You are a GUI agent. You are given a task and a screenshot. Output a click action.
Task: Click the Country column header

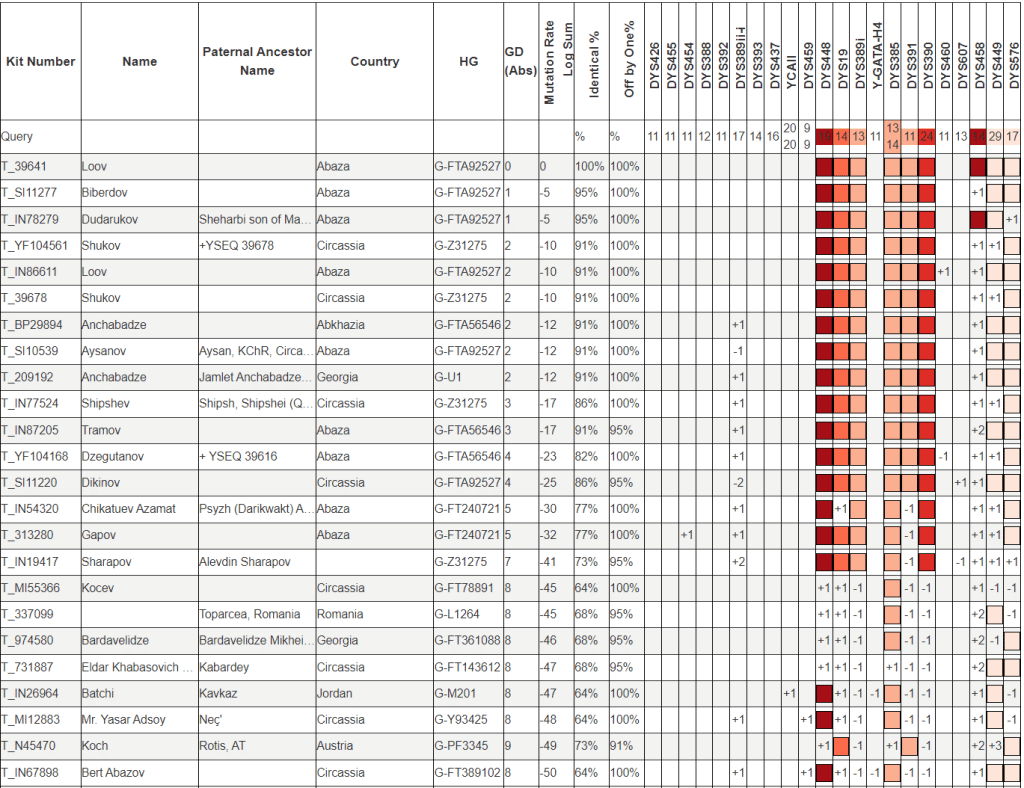374,61
